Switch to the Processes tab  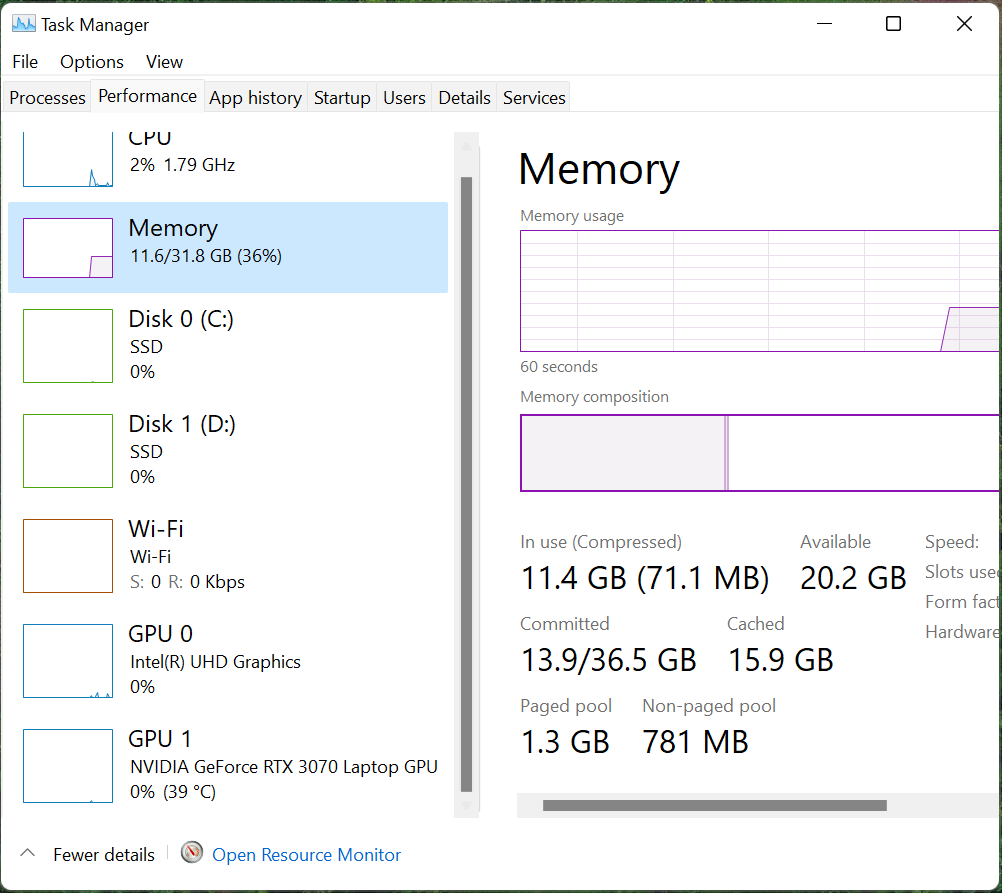tap(47, 98)
